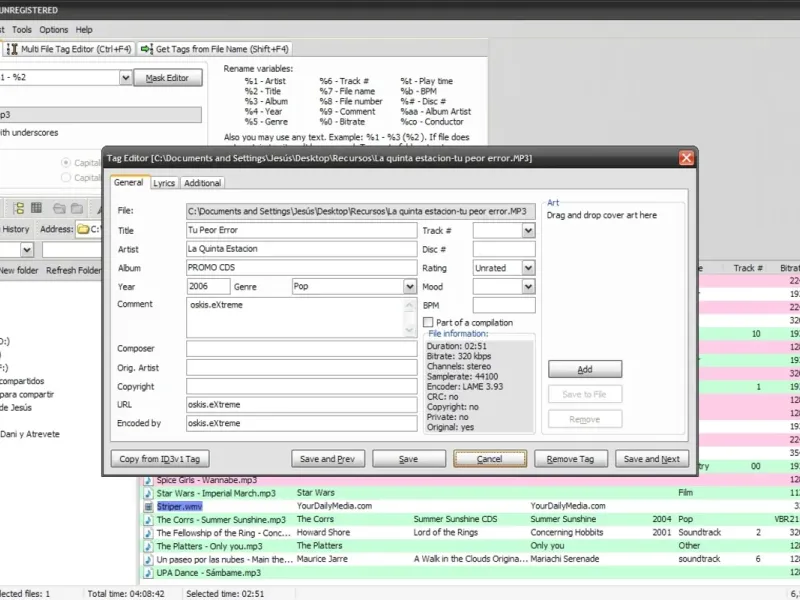Click Add button for cover art

click(x=585, y=370)
